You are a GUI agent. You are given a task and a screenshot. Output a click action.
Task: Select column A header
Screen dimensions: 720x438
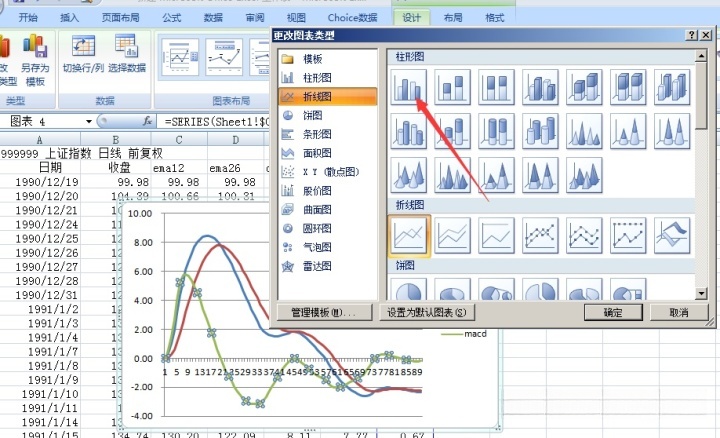(x=40, y=140)
